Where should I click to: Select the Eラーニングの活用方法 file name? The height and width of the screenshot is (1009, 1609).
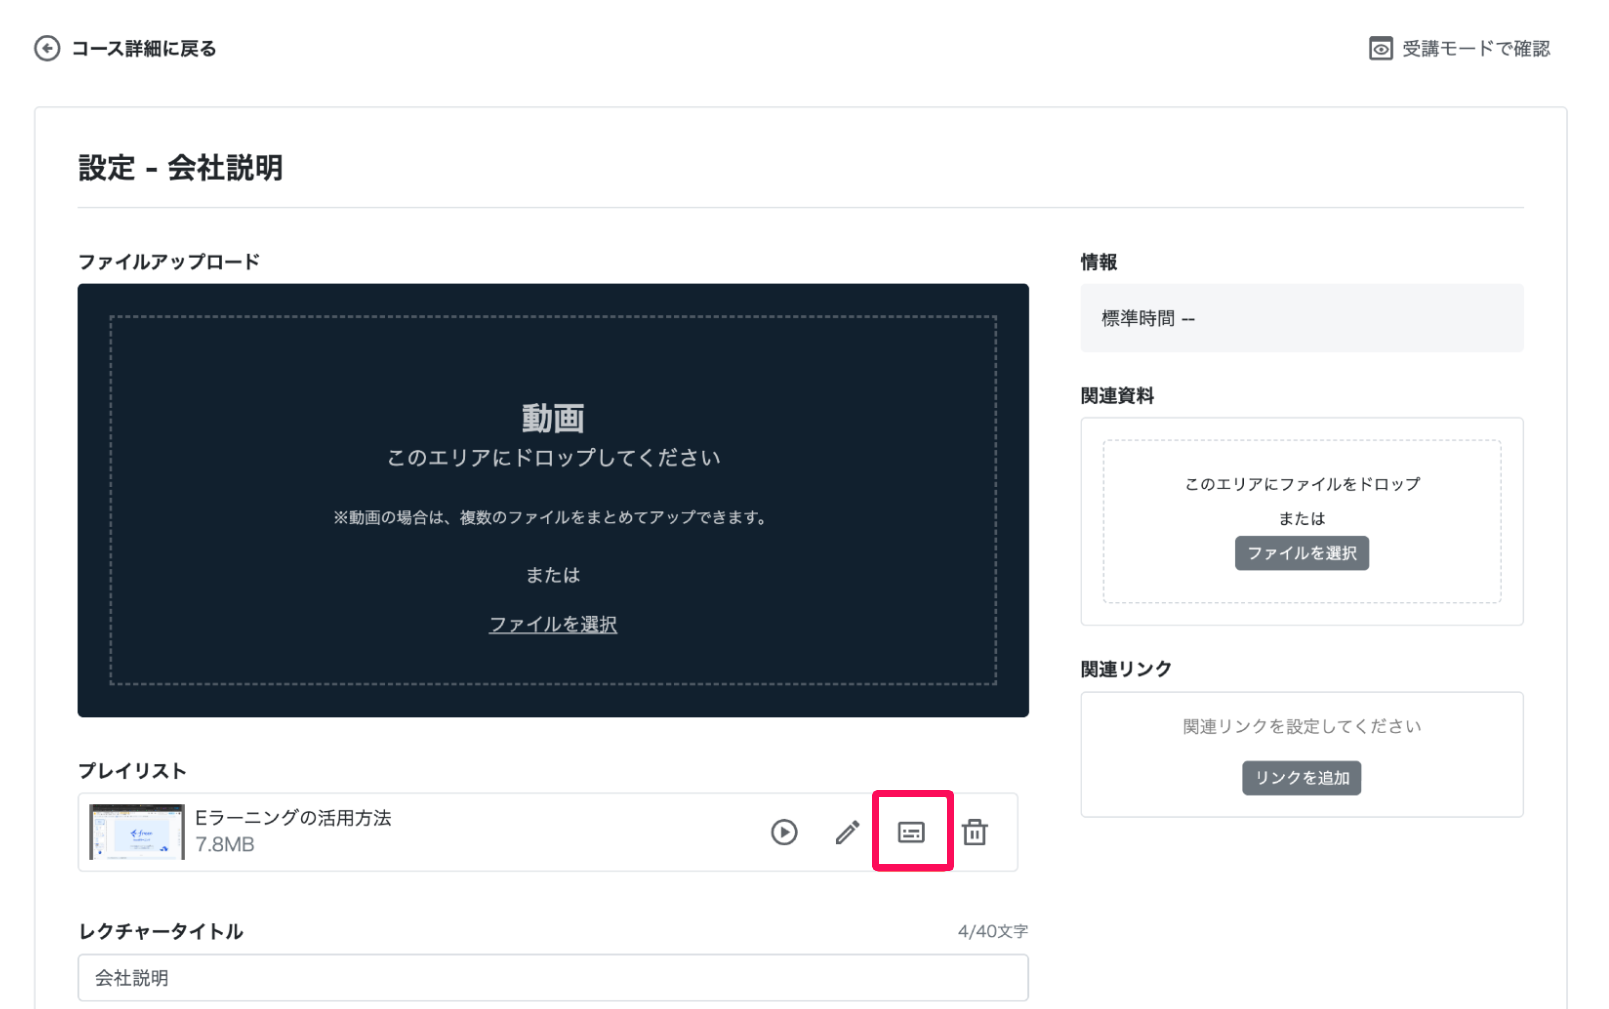[x=293, y=817]
